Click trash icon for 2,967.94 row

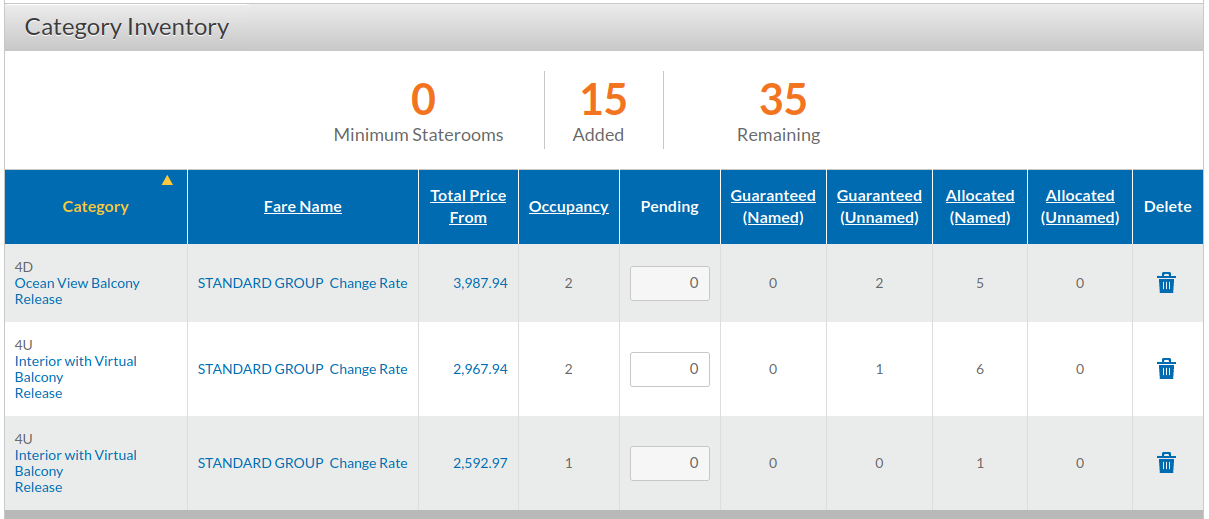click(1166, 369)
